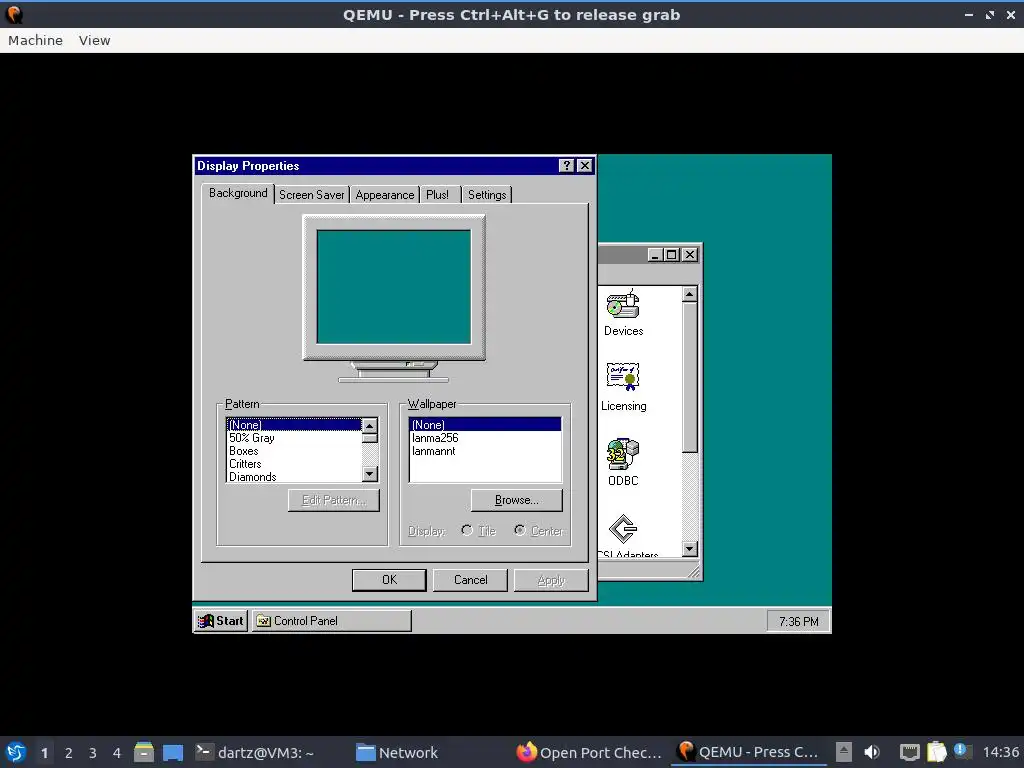
Task: Open the file manager icon in host panel
Action: (x=144, y=752)
